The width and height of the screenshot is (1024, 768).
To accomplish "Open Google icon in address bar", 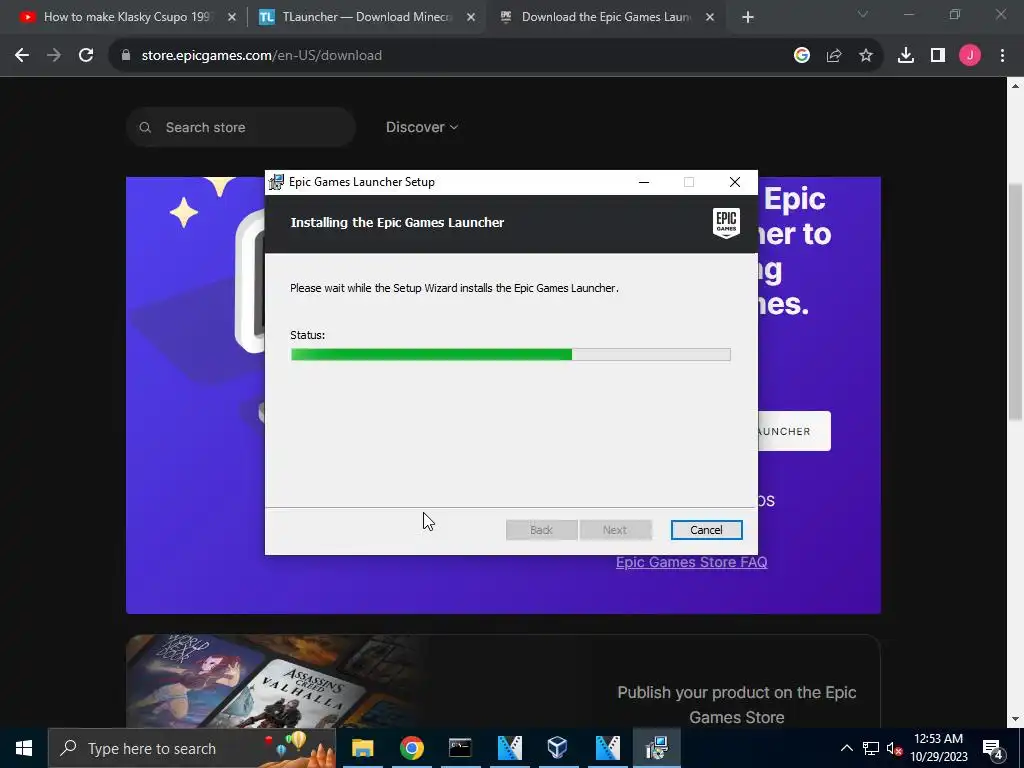I will coord(802,56).
